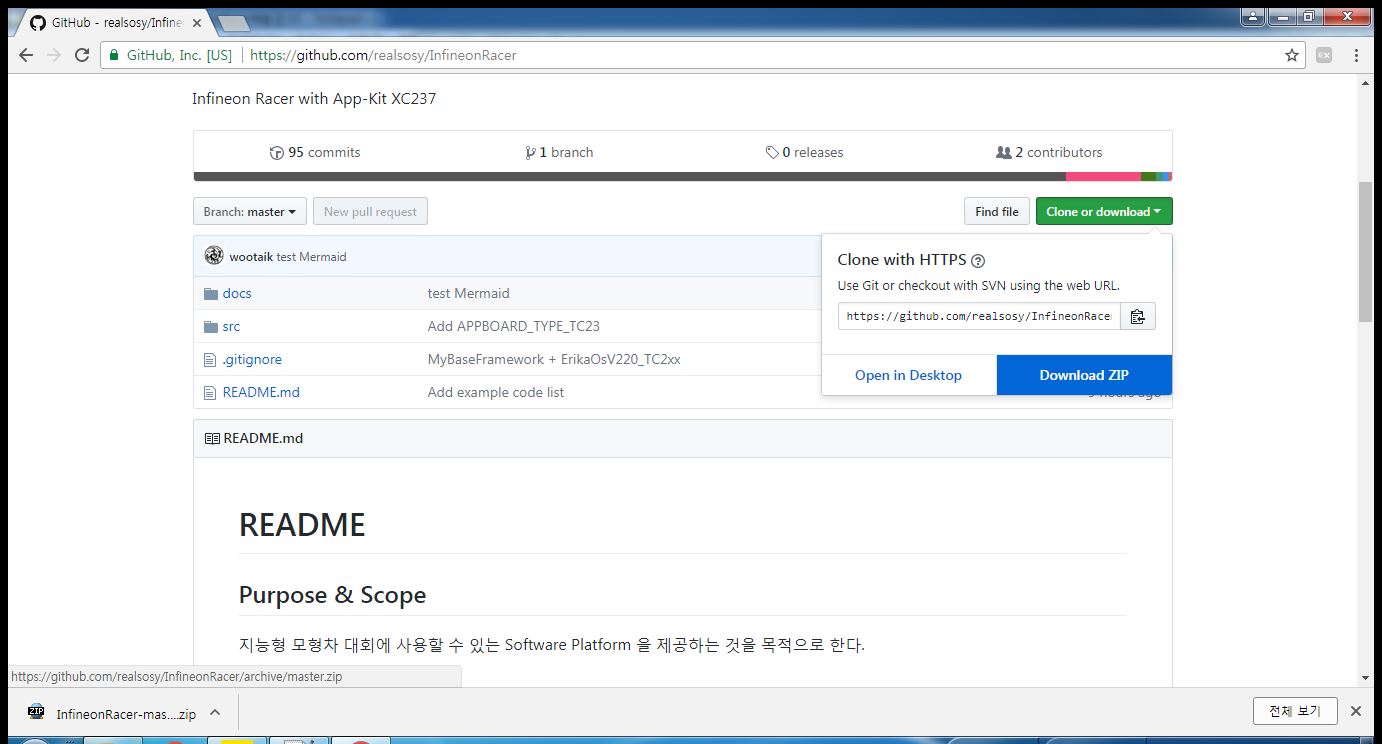Click the Find file button

click(997, 211)
